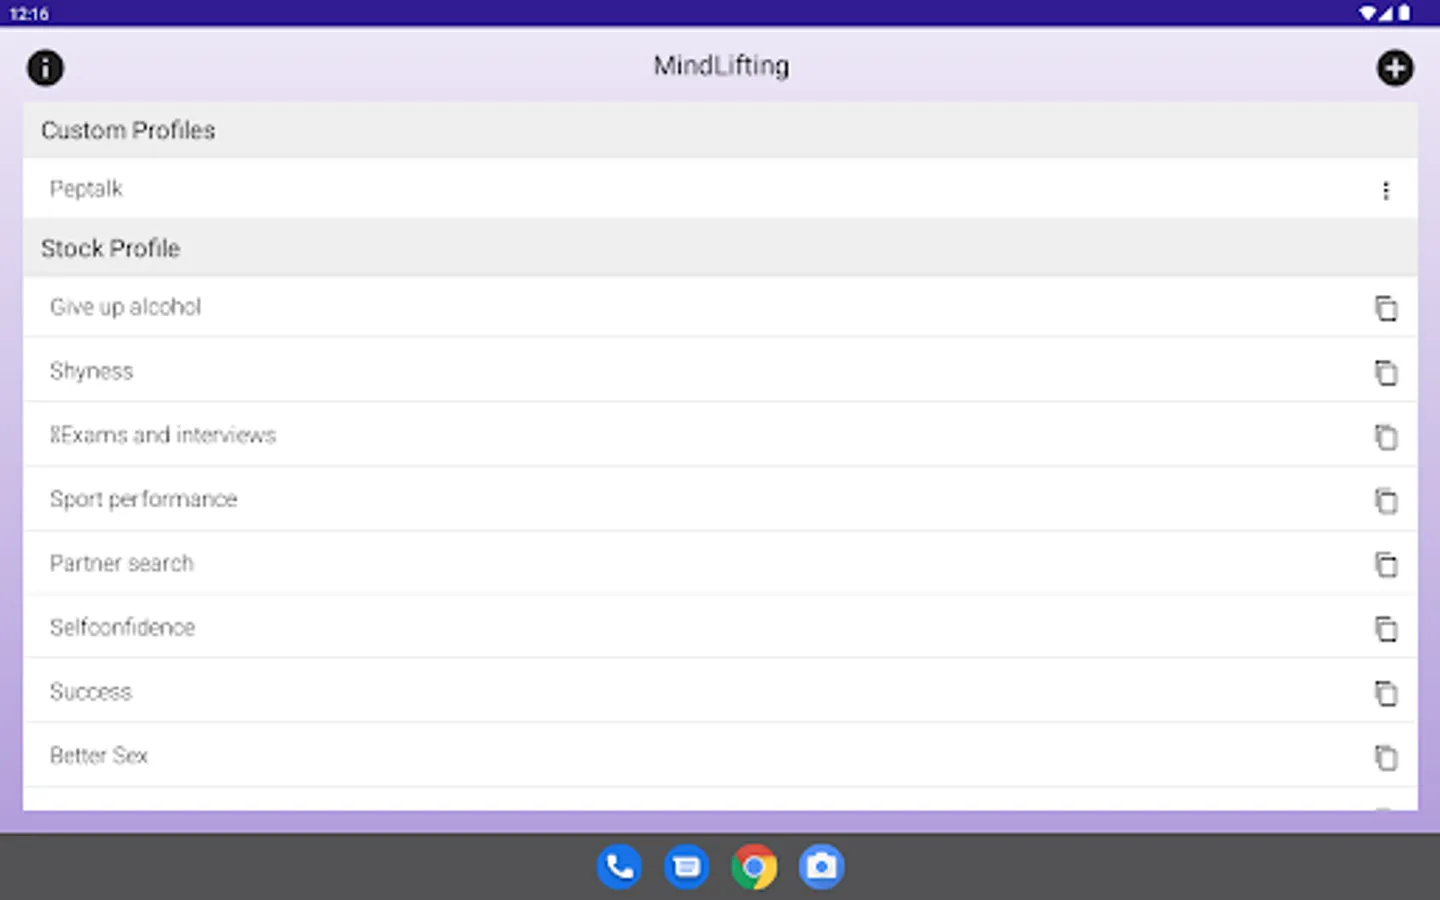Copy the Exams and interviews profile

[1385, 436]
